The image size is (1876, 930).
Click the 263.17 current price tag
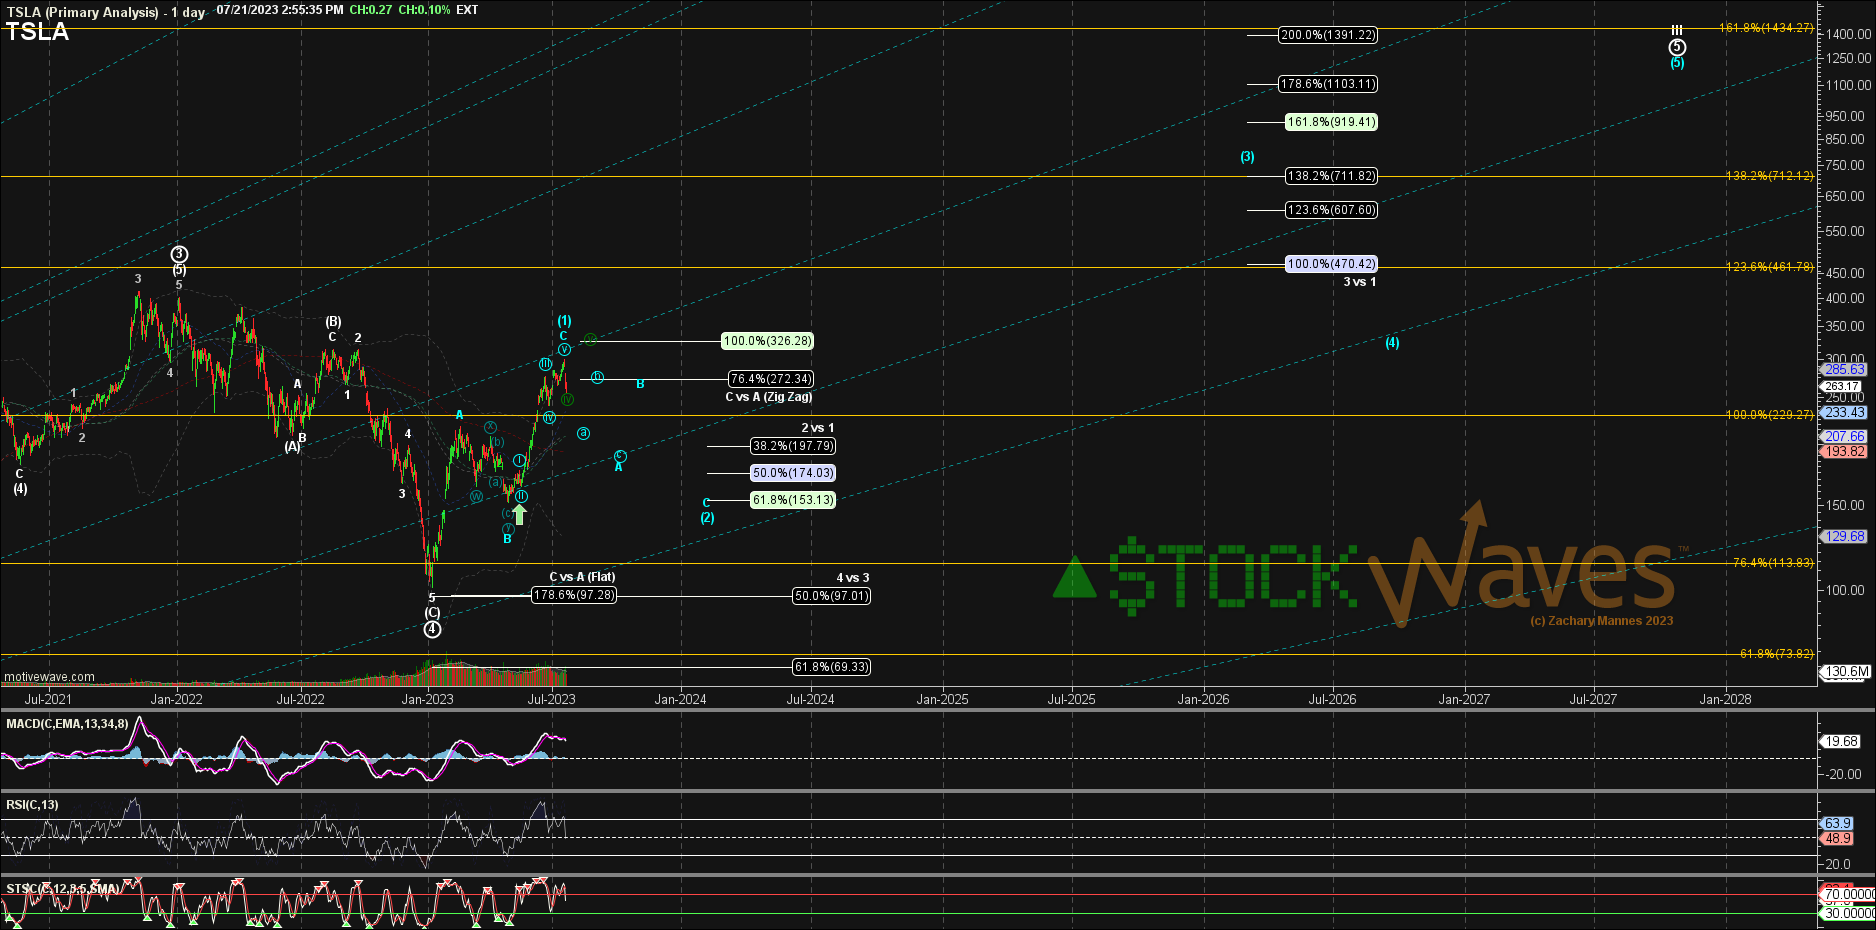1842,386
